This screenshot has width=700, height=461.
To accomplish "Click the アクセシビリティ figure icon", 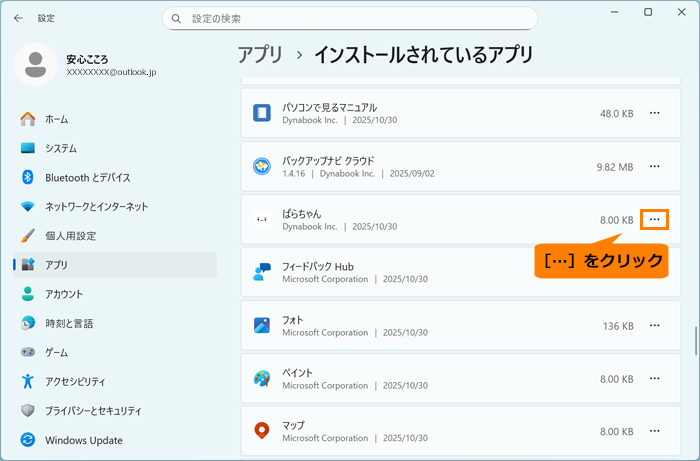I will tap(28, 381).
